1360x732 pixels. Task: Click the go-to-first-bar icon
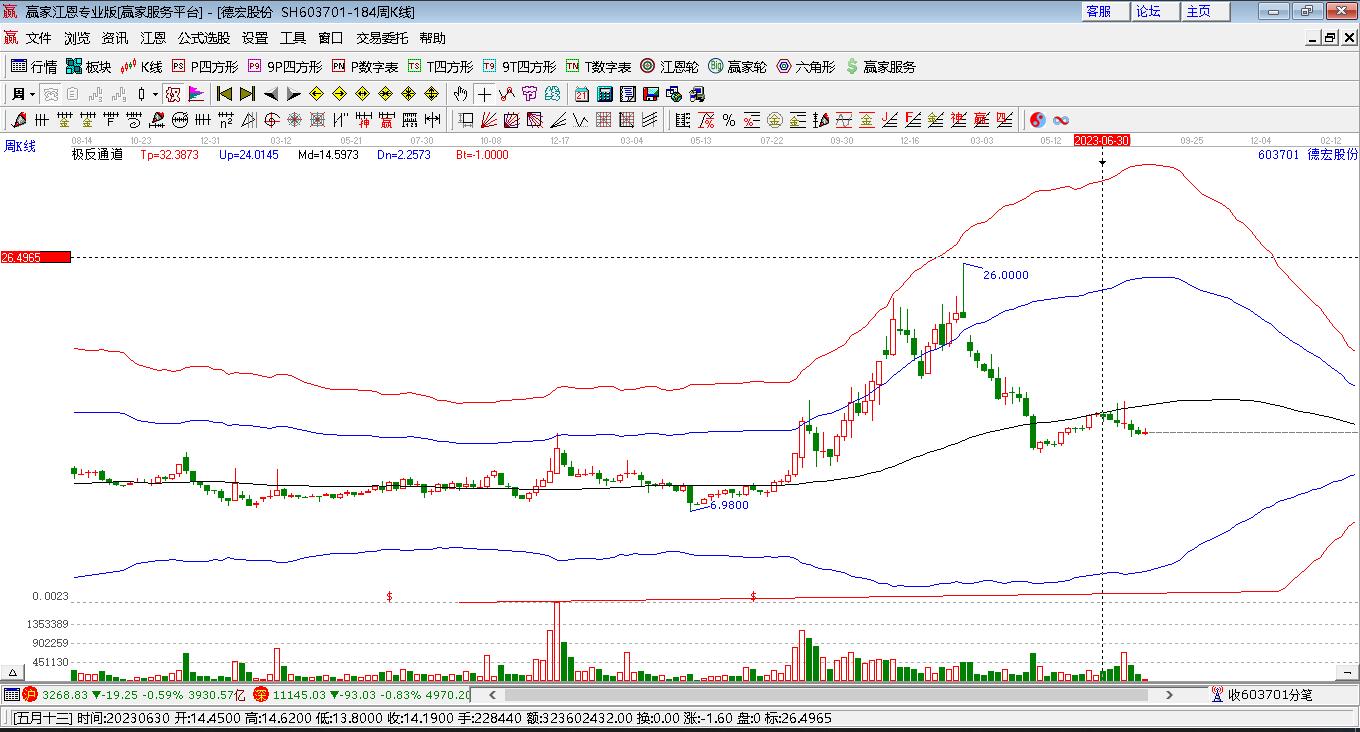[225, 94]
